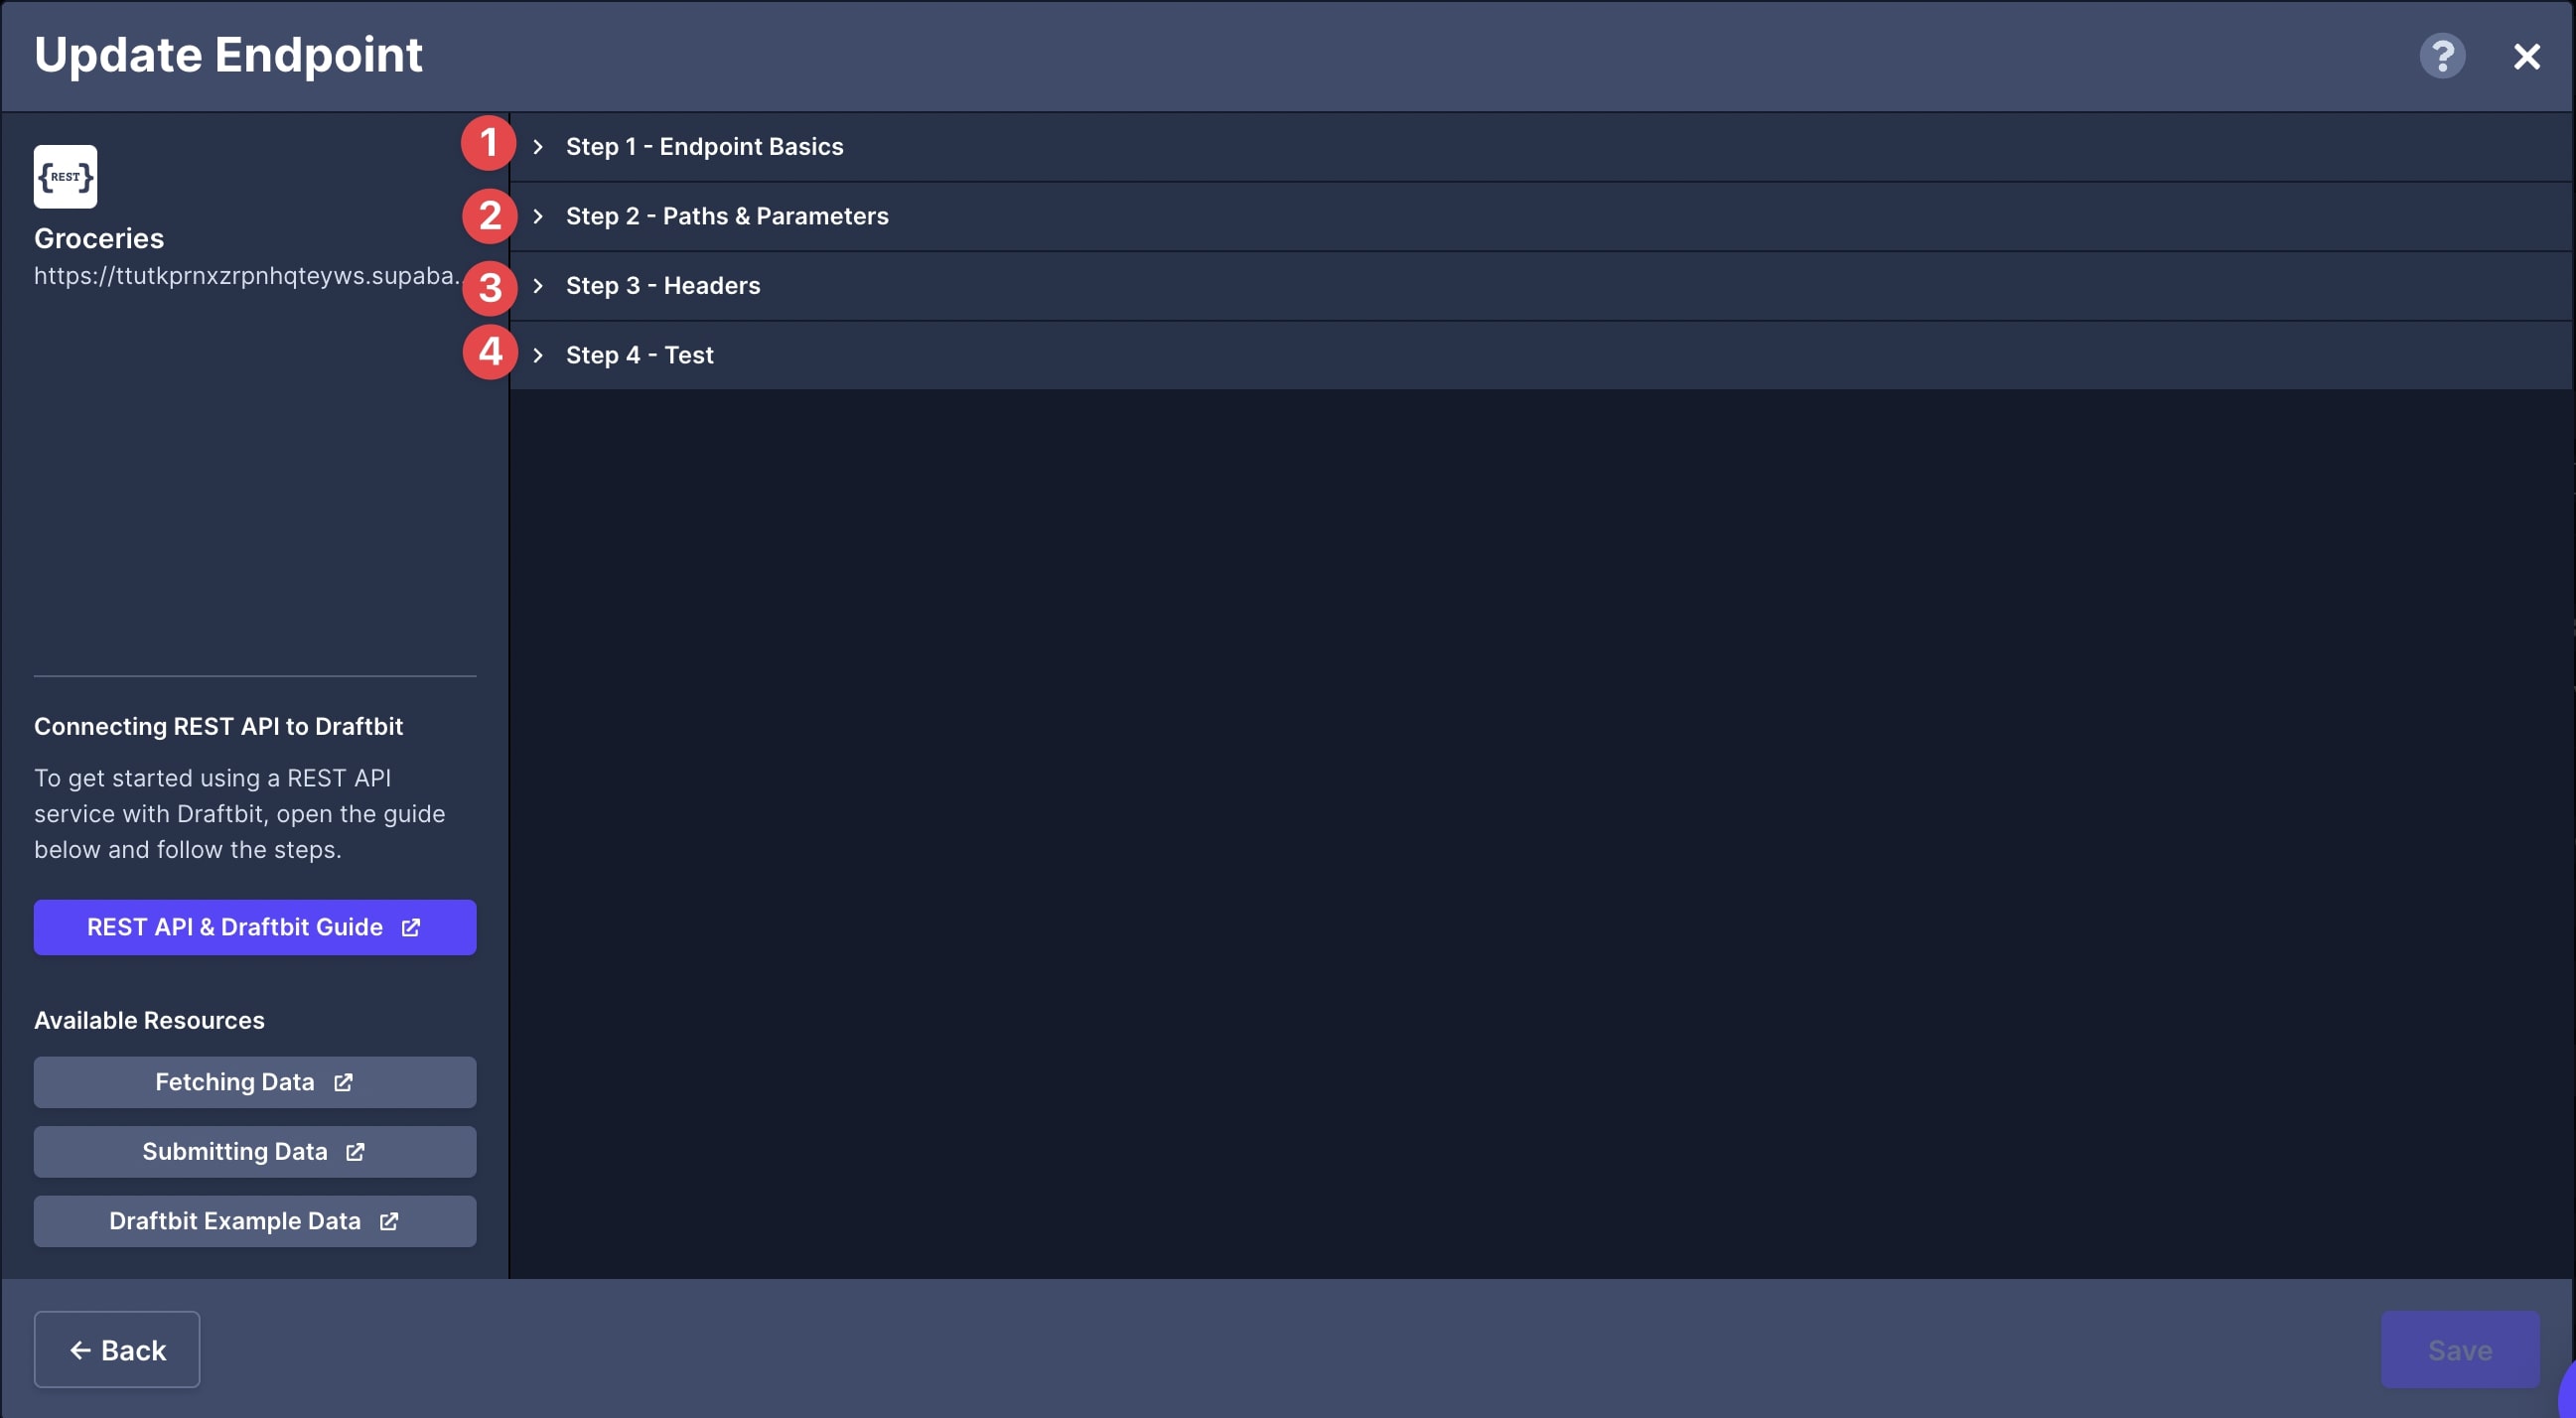Close the Update Endpoint dialog
The image size is (2576, 1418).
click(x=2526, y=56)
